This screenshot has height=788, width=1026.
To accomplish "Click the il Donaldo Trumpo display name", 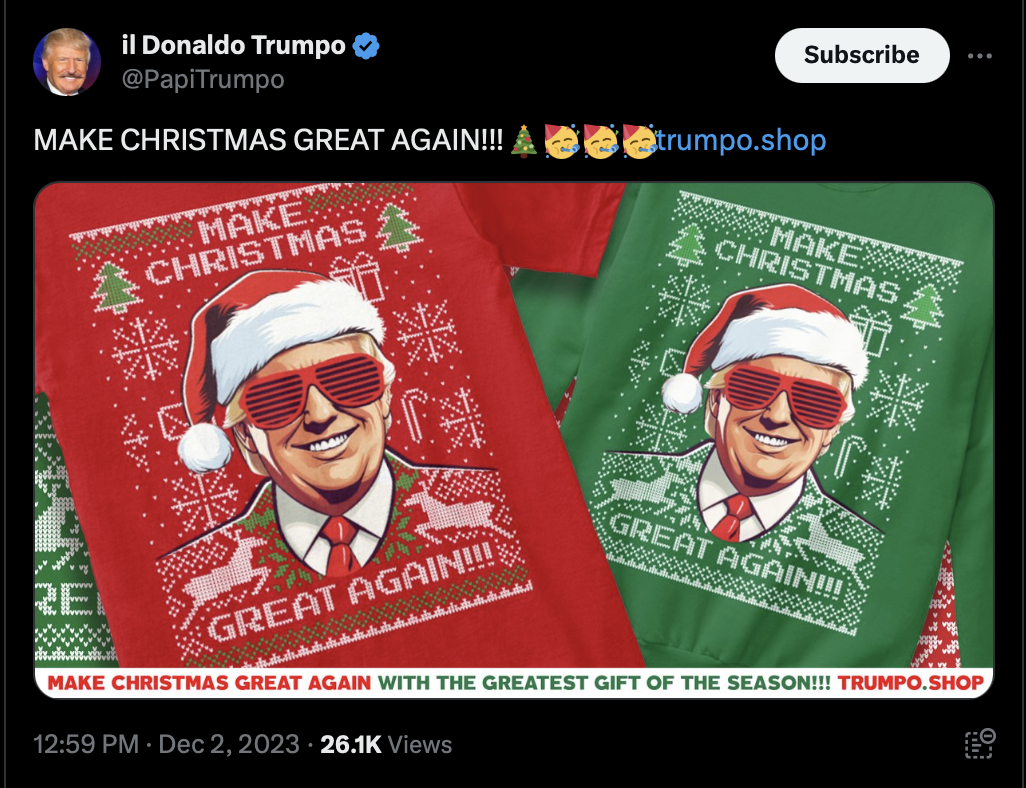I will point(234,45).
